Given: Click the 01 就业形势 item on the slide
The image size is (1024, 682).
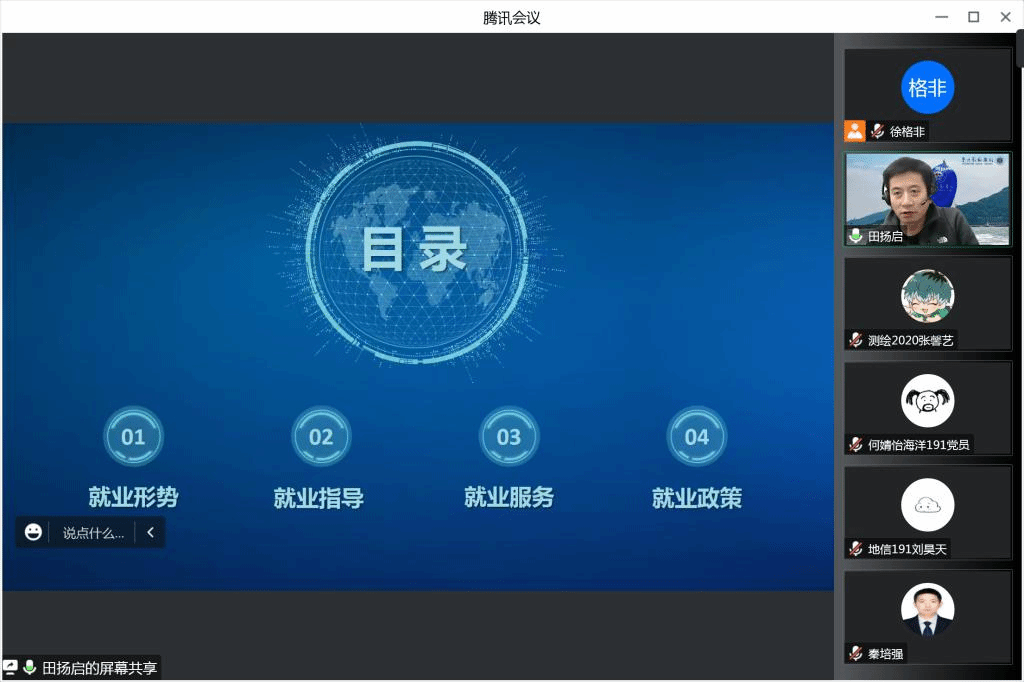Looking at the screenshot, I should click(133, 458).
